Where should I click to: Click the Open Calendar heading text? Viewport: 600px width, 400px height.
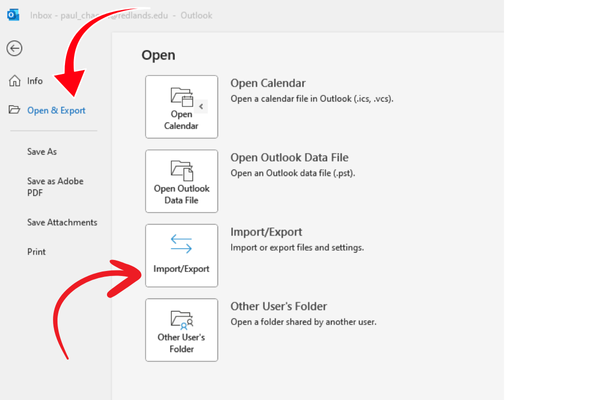point(267,83)
